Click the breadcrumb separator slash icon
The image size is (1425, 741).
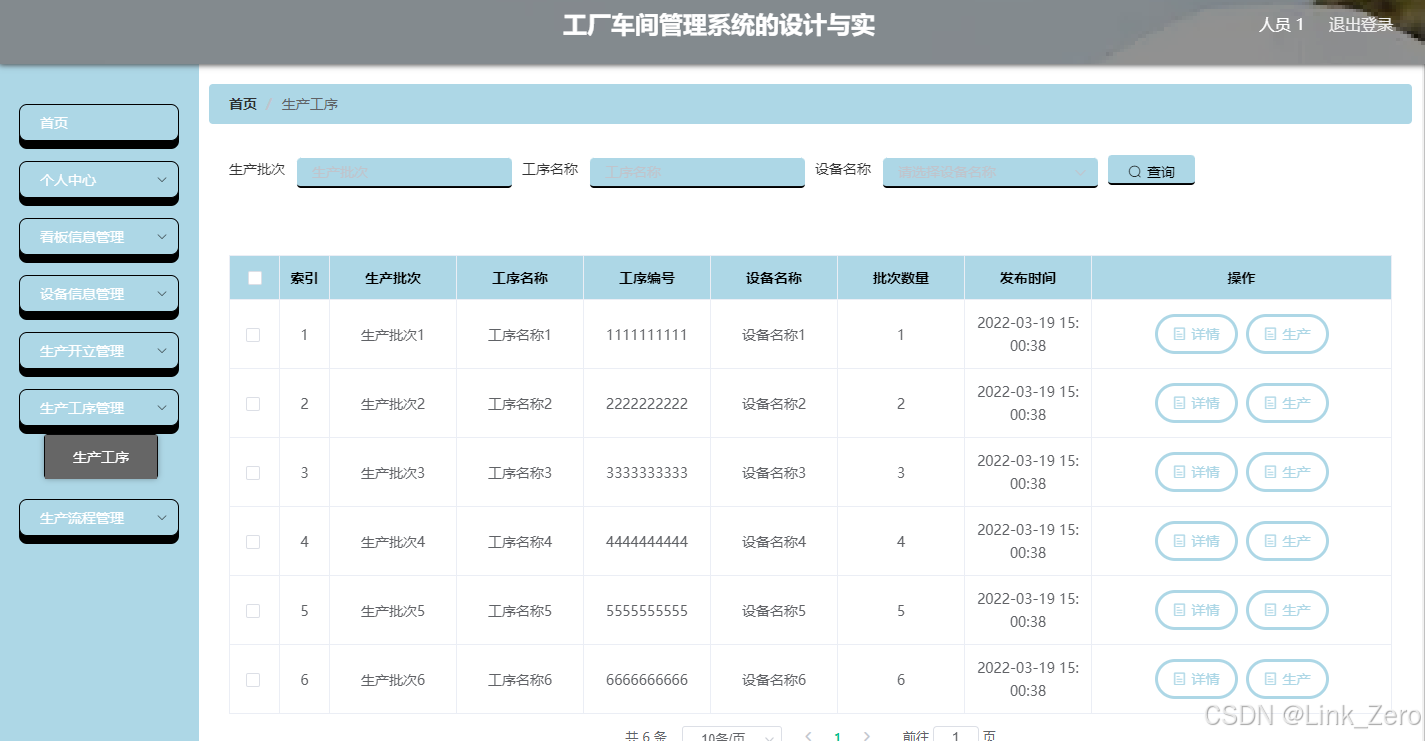pos(269,103)
